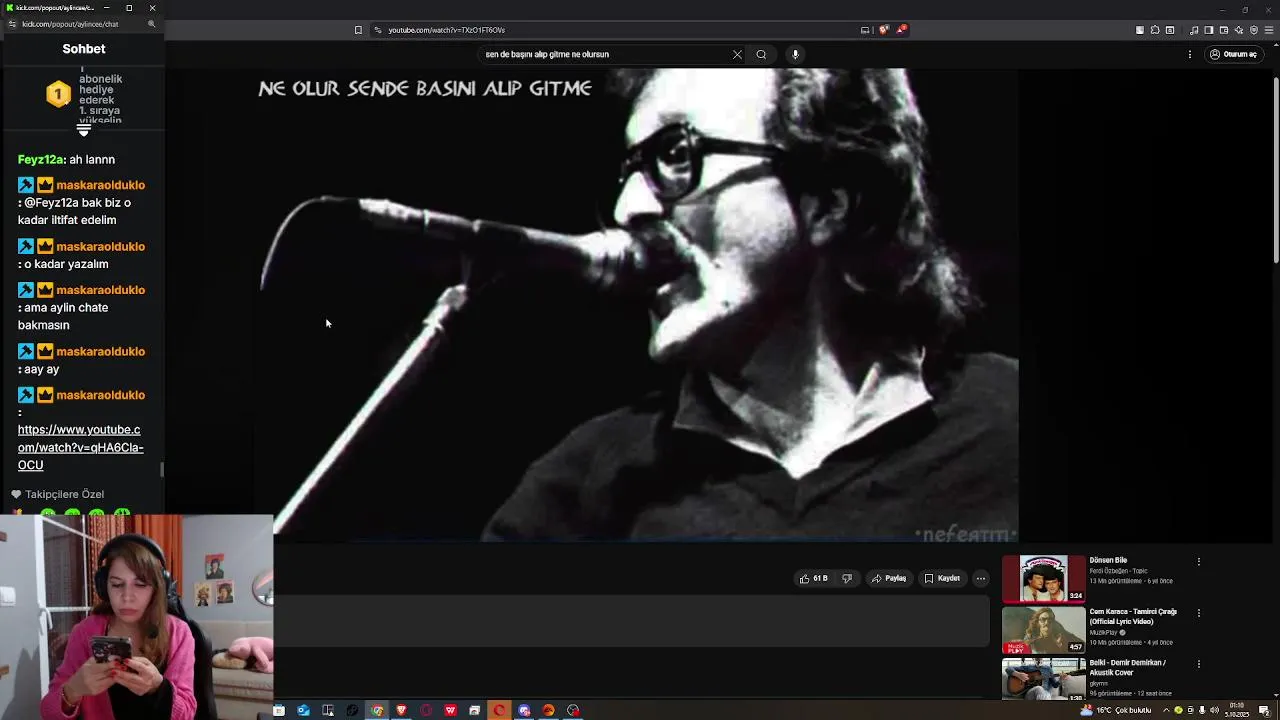Open Cem Karaca Tamirci Çırağı thumbnail
This screenshot has width=1280, height=720.
click(x=1043, y=630)
